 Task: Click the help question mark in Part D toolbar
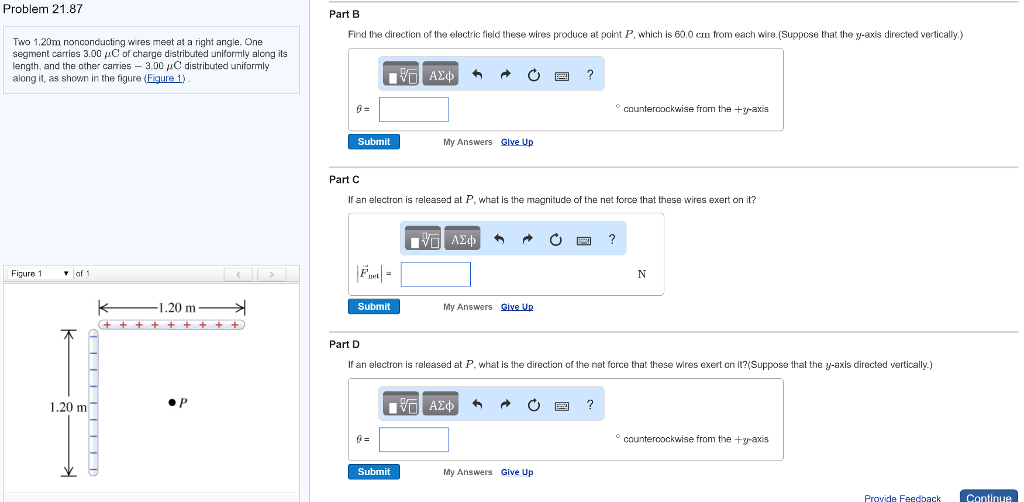click(590, 405)
